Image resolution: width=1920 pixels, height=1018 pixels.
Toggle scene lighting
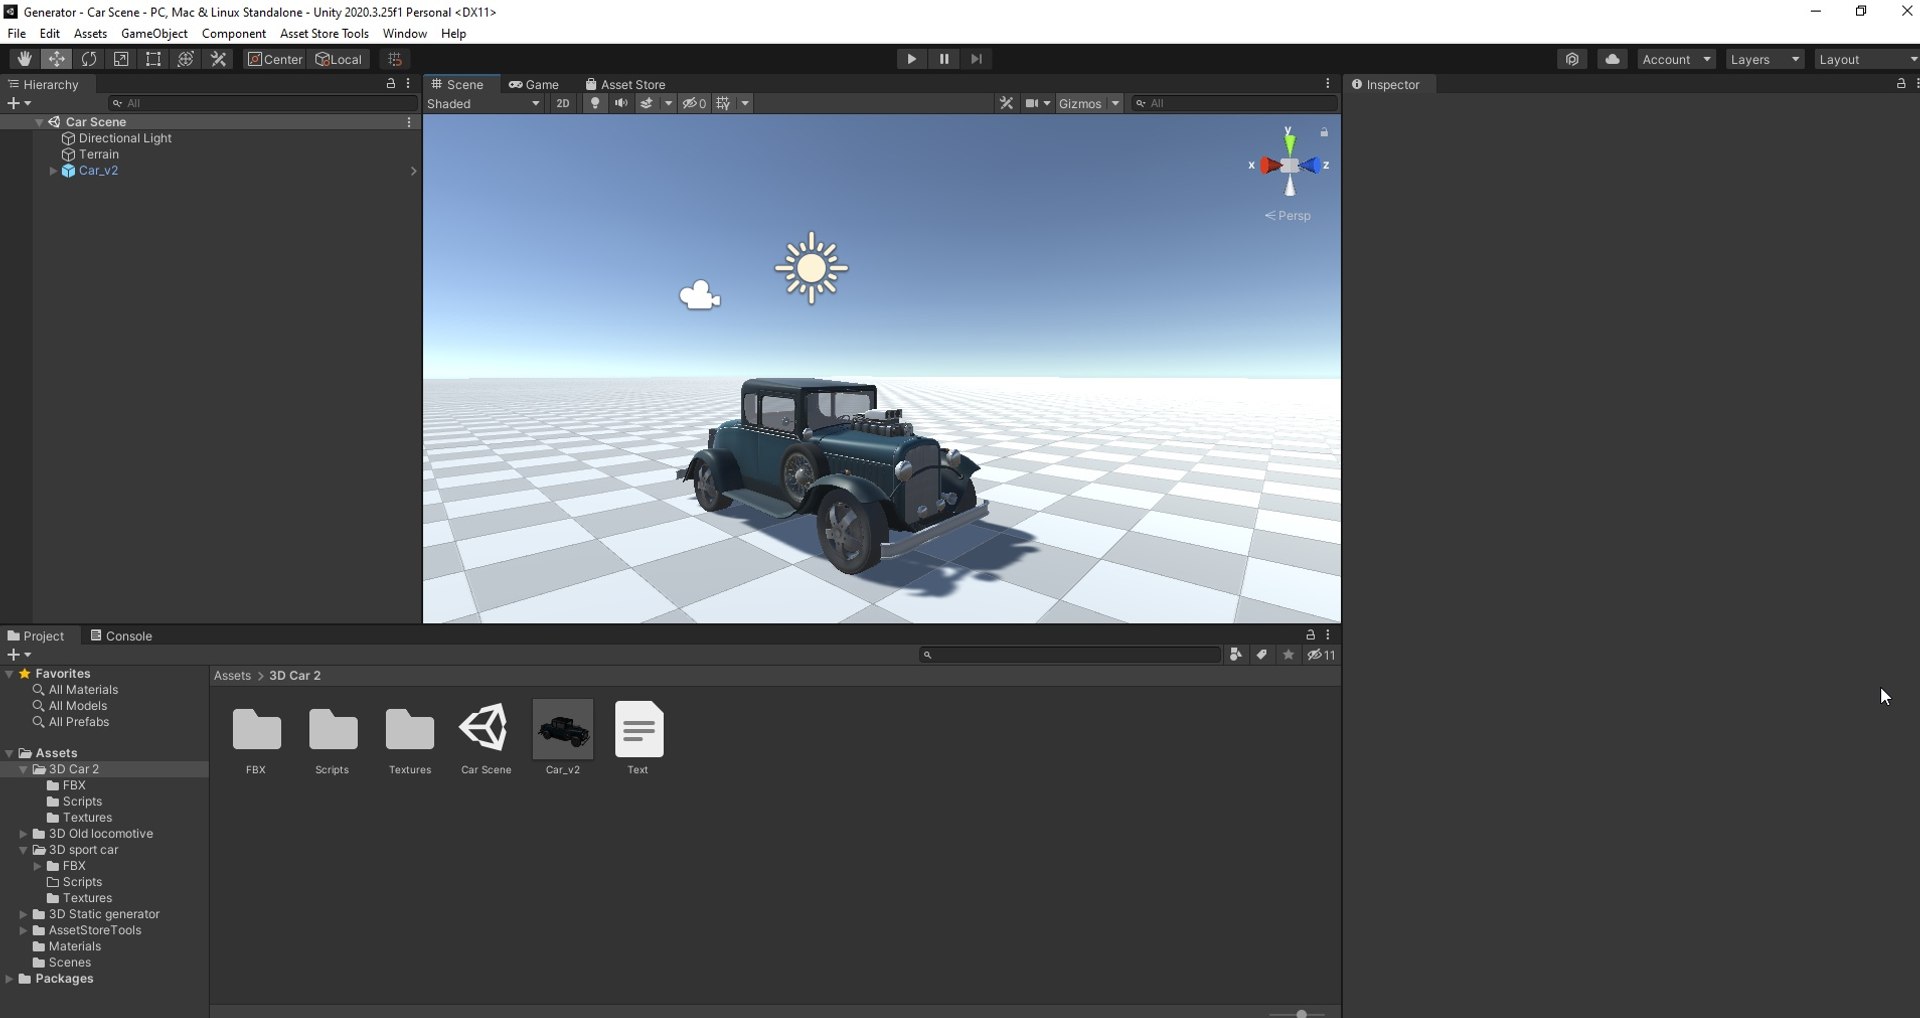click(x=595, y=103)
